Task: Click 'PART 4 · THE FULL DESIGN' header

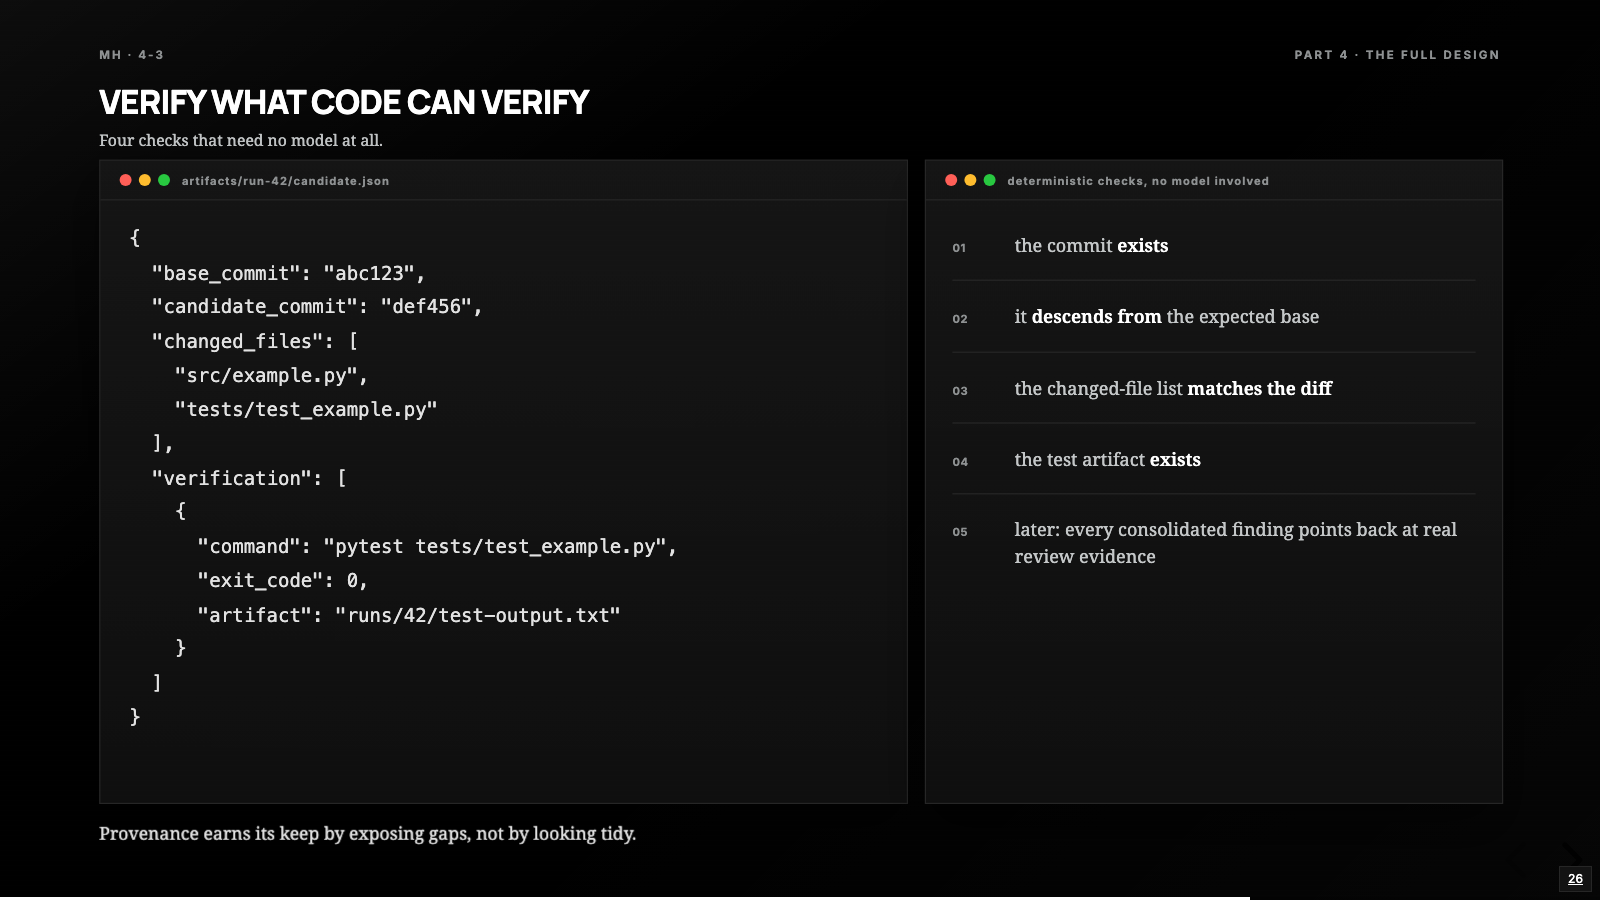Action: point(1397,55)
